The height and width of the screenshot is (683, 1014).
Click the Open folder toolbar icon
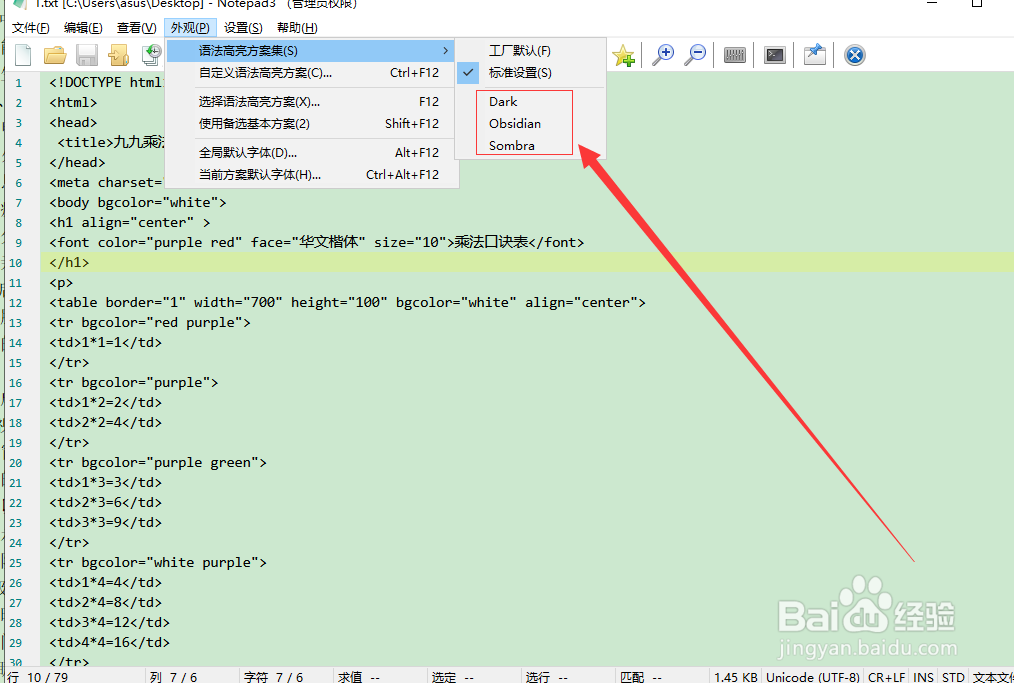point(55,55)
